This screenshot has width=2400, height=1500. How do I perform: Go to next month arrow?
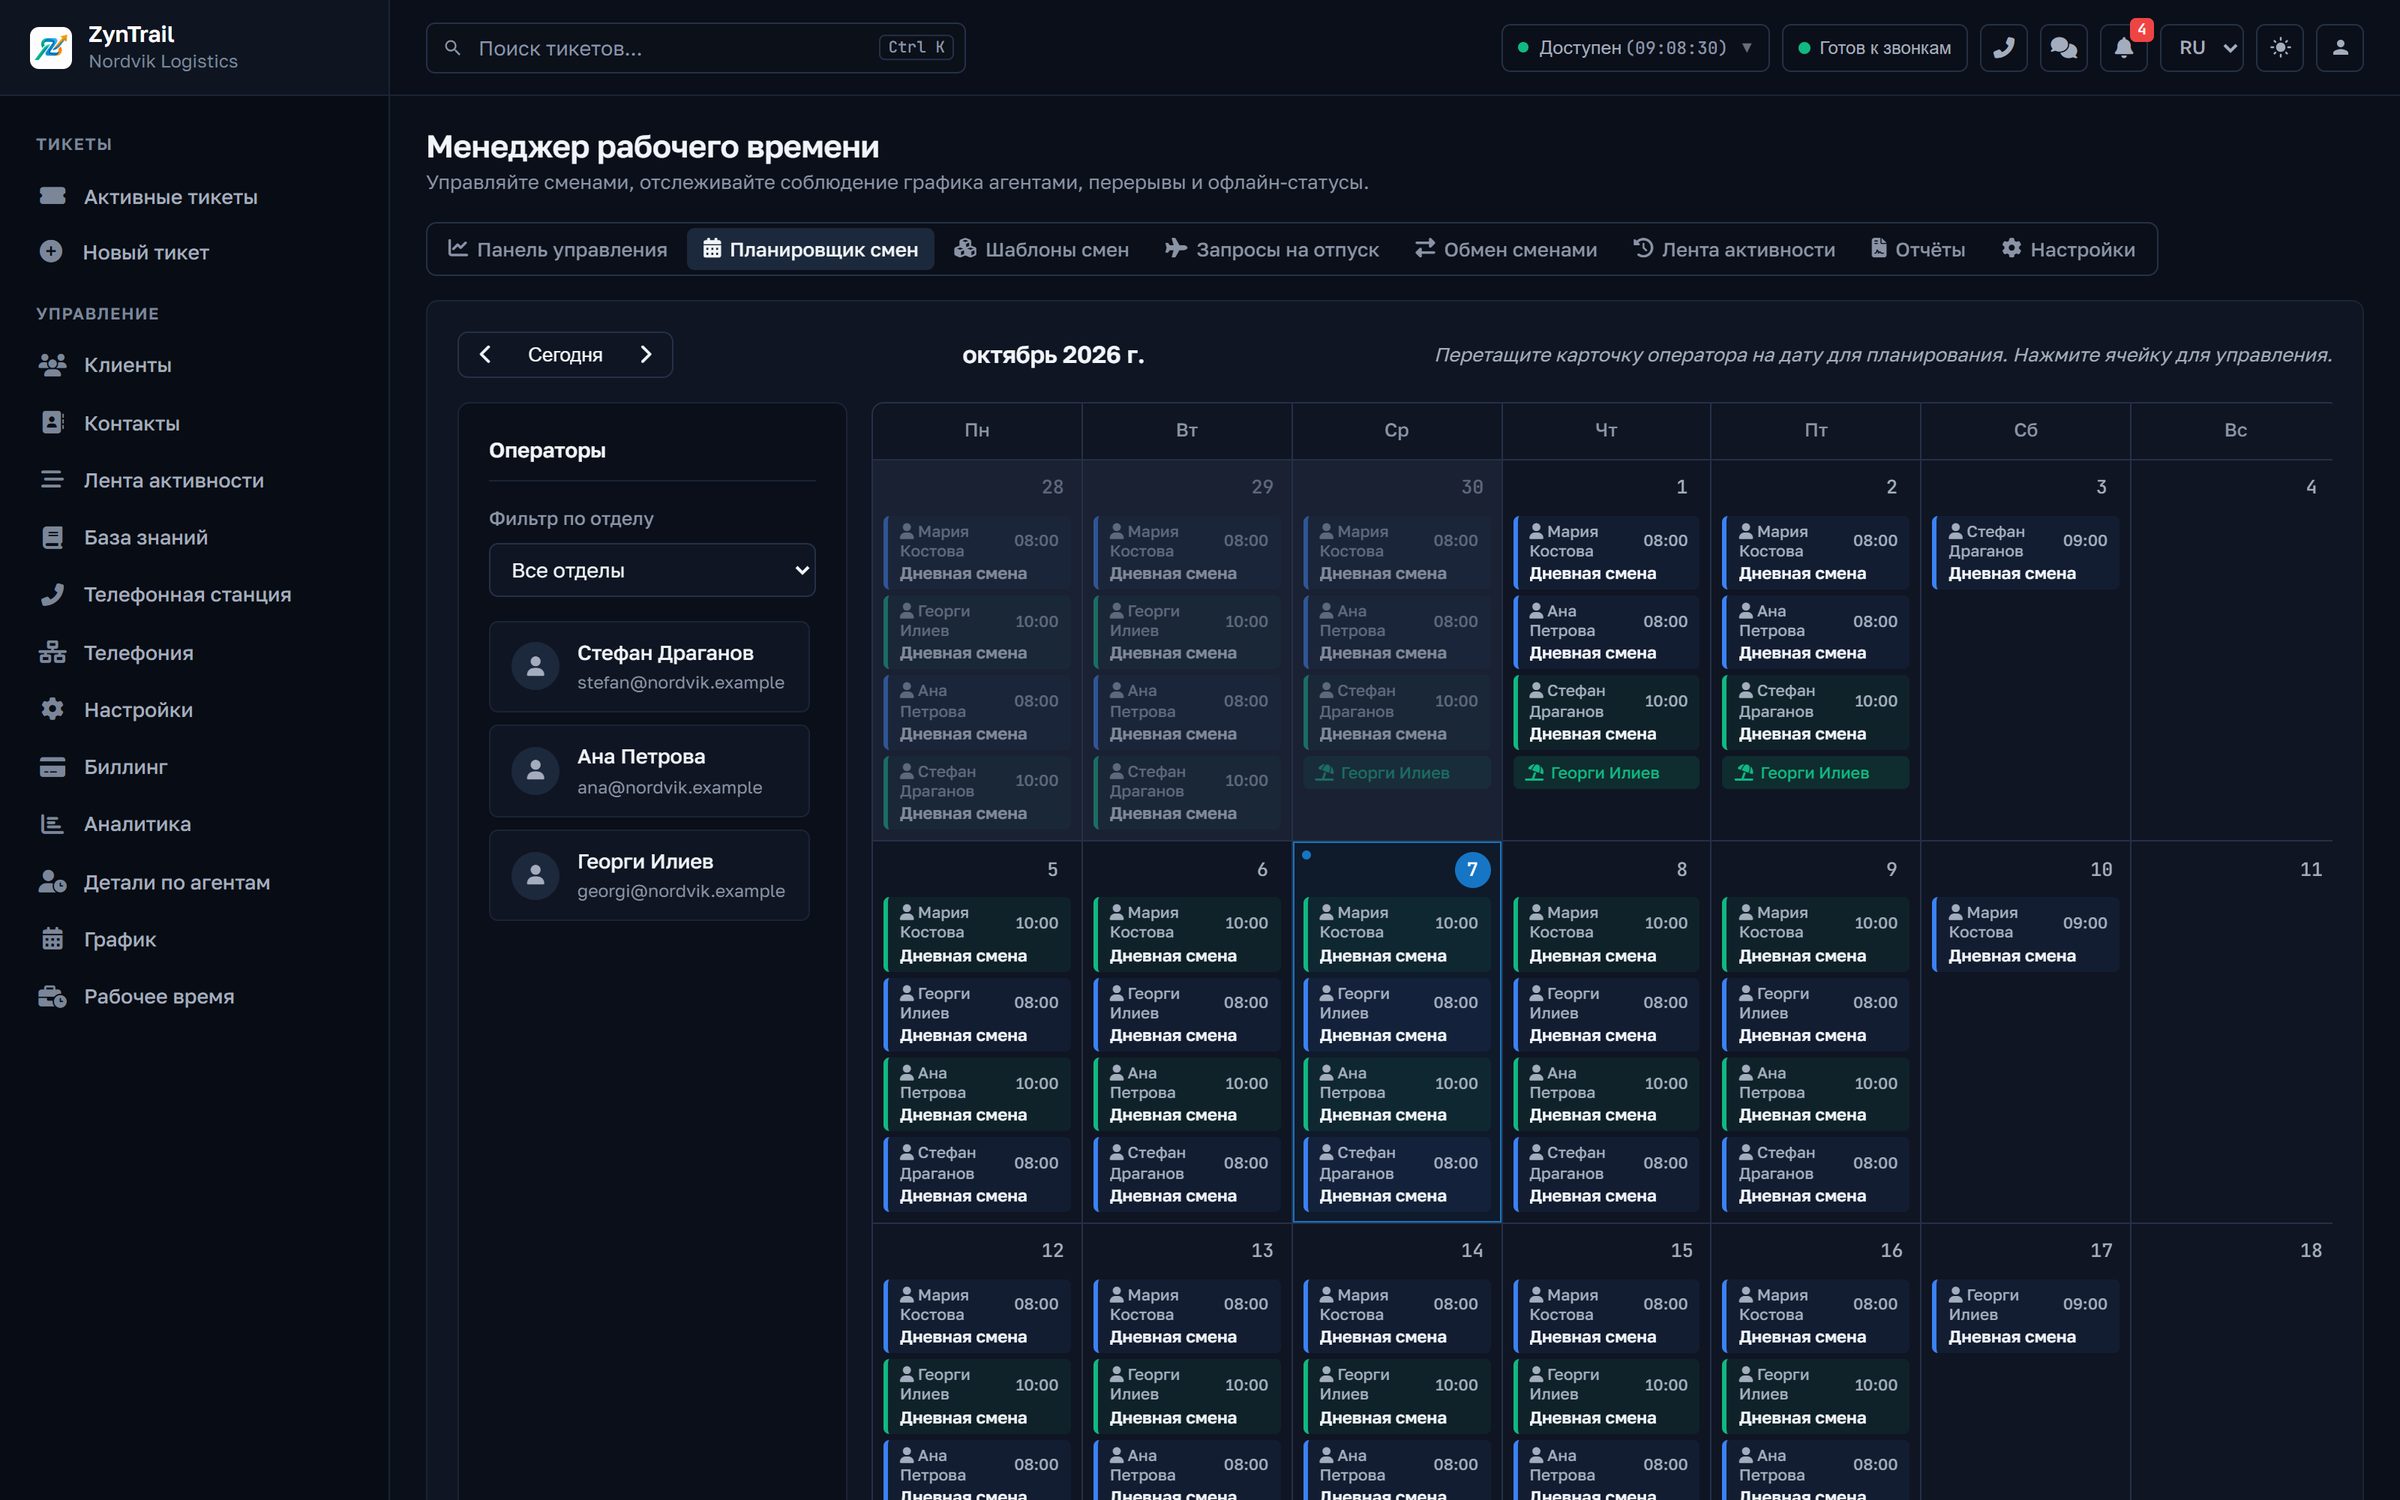click(646, 355)
